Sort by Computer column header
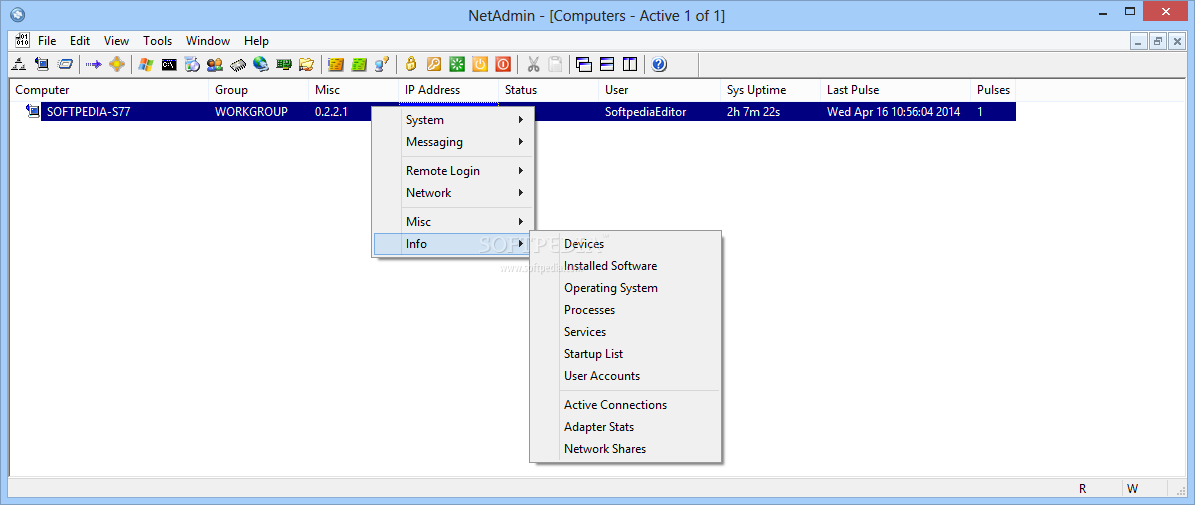Screen dimensions: 1195x505 coord(108,90)
